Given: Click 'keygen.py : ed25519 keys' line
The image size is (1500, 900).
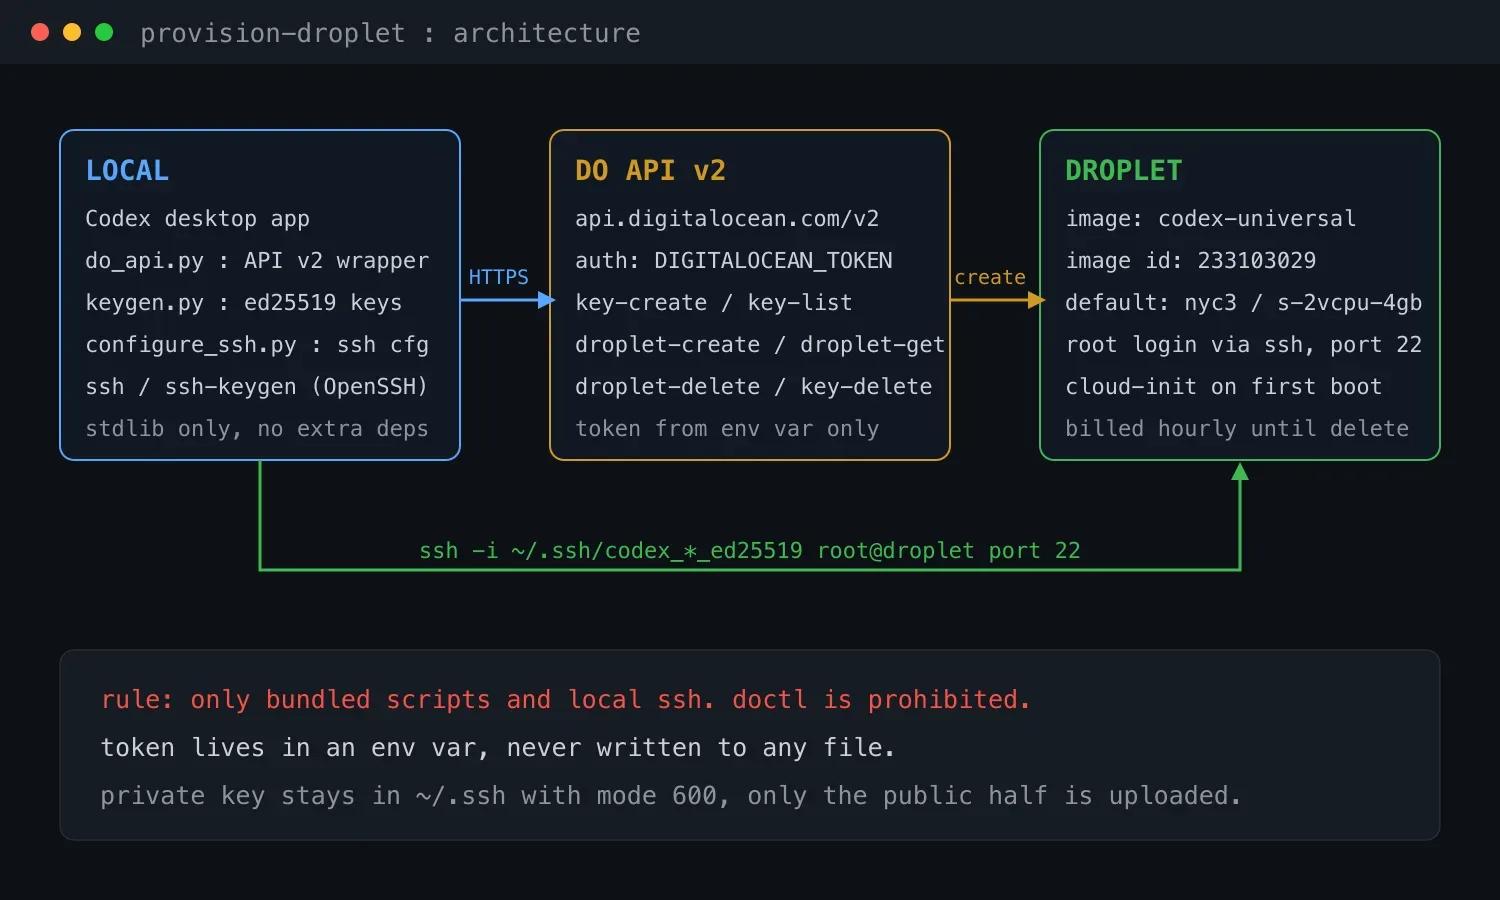Looking at the screenshot, I should (x=243, y=303).
